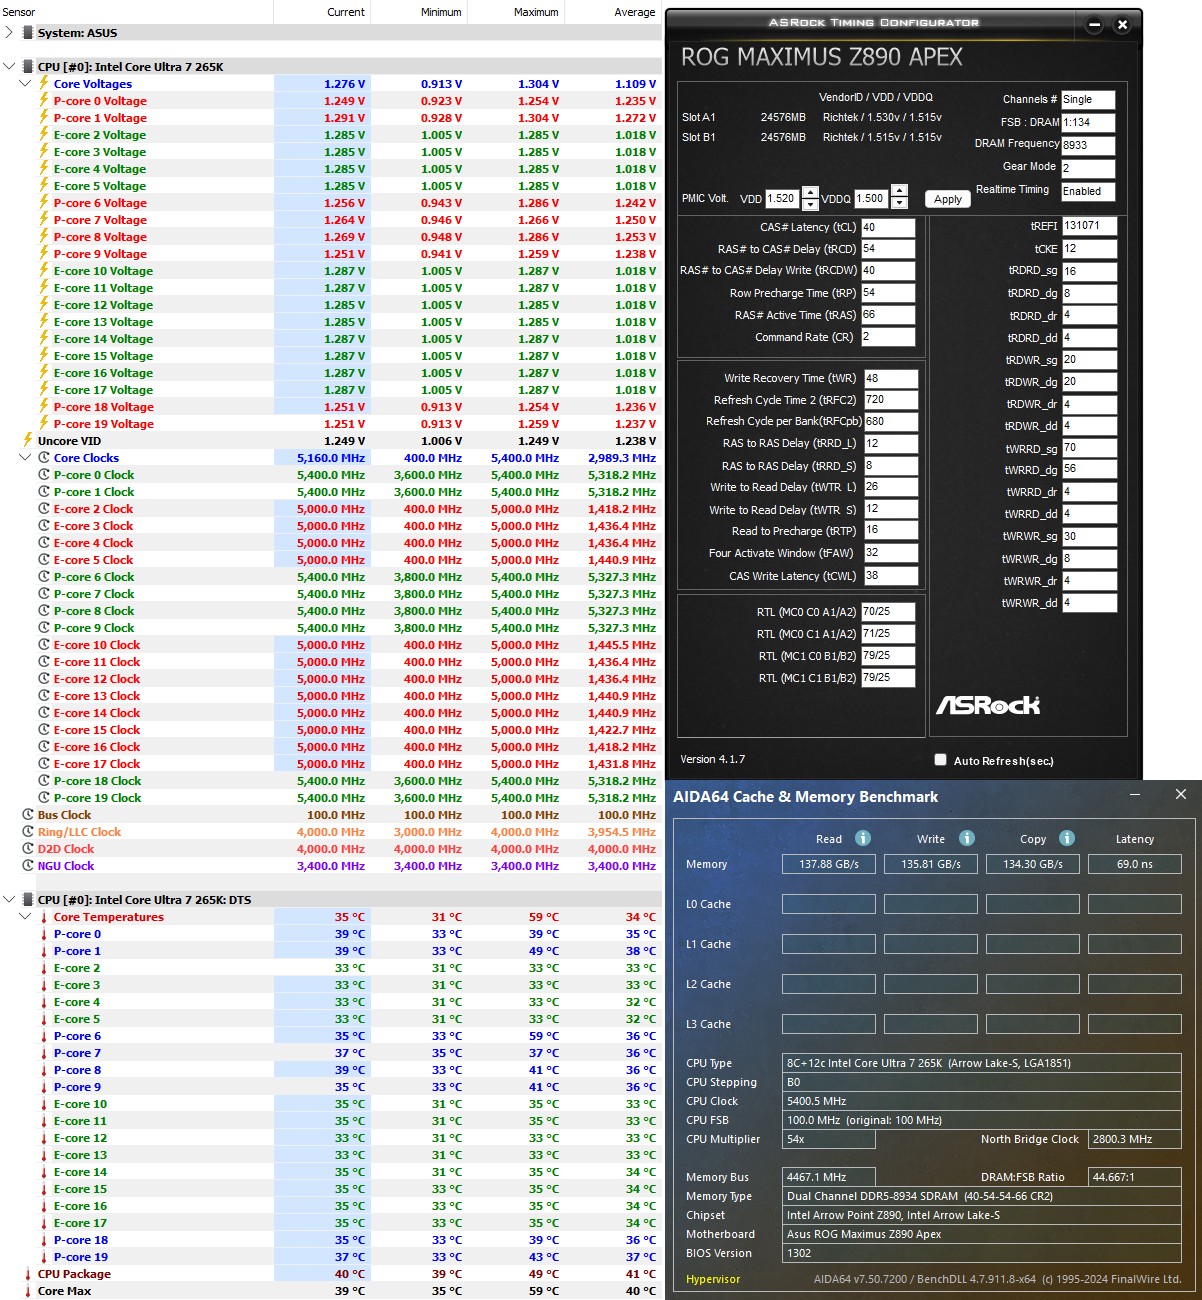Click the clock icon beside NGU Clock

(28, 866)
